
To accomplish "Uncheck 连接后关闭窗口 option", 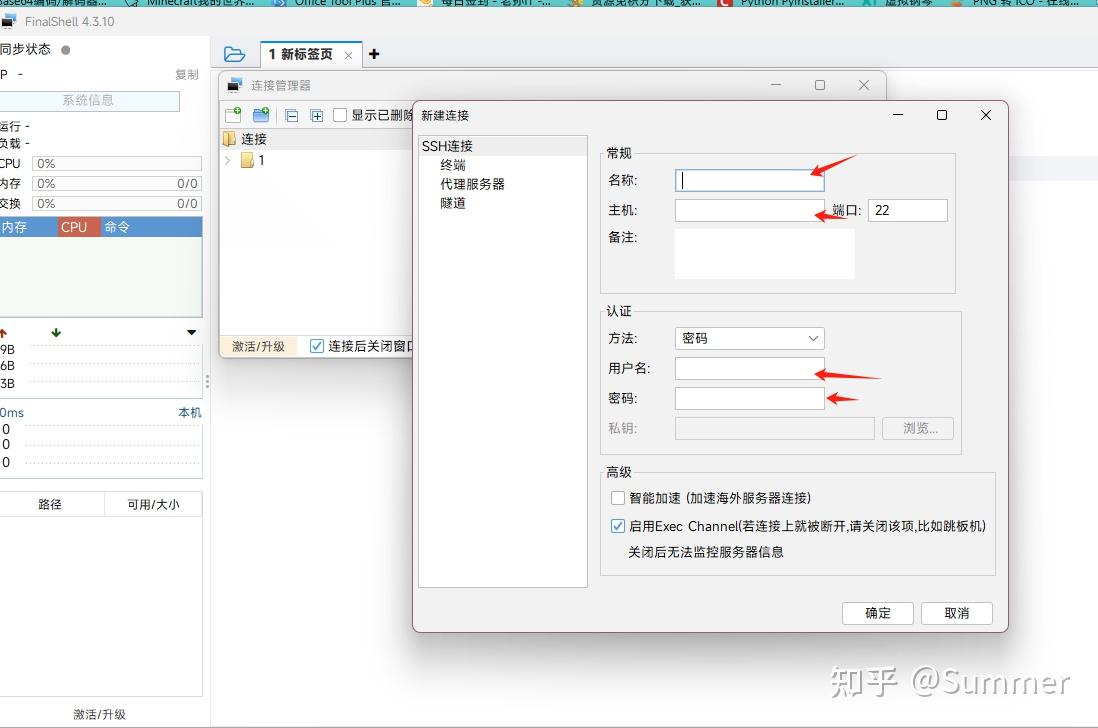I will click(317, 346).
